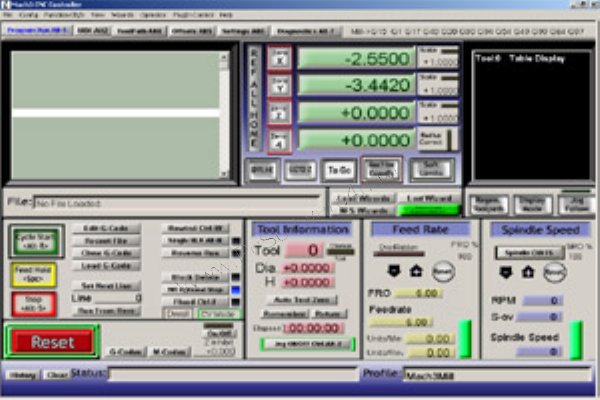Zero the X axis
This screenshot has width=600, height=400.
pos(280,58)
